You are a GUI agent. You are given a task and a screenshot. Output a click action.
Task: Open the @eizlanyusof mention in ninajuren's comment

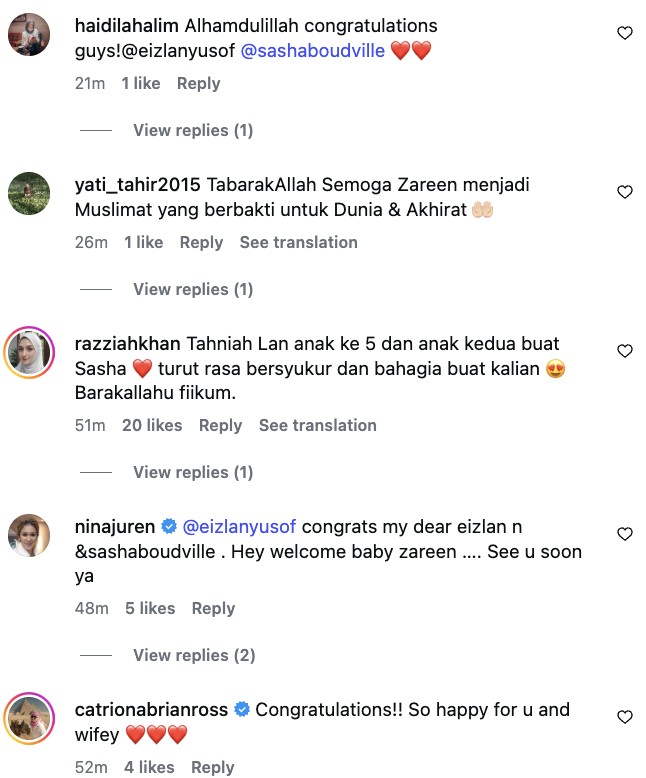point(240,526)
